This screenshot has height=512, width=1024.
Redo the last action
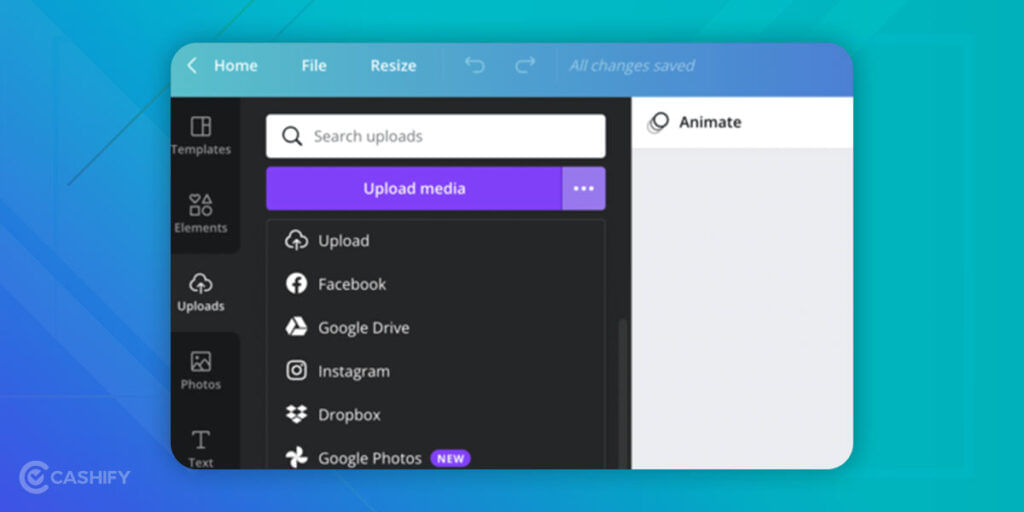pos(525,65)
